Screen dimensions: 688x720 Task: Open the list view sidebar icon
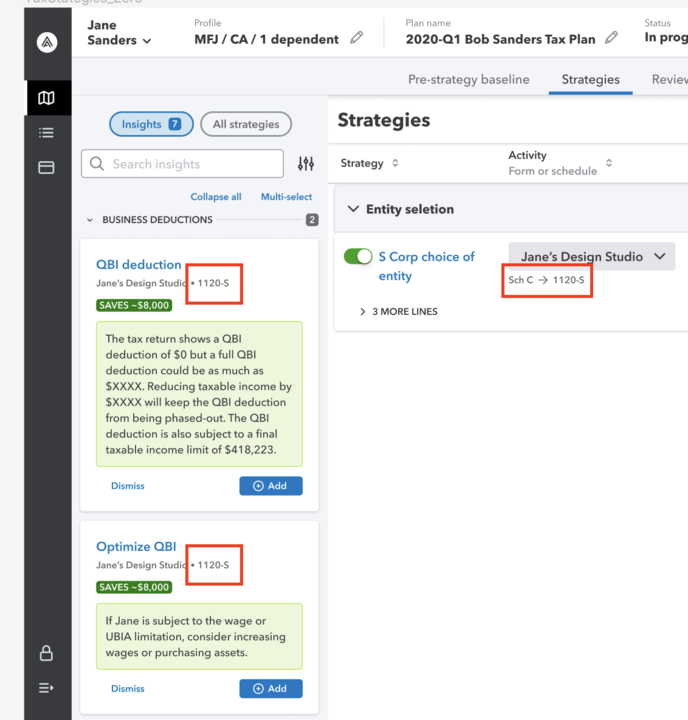[47, 133]
